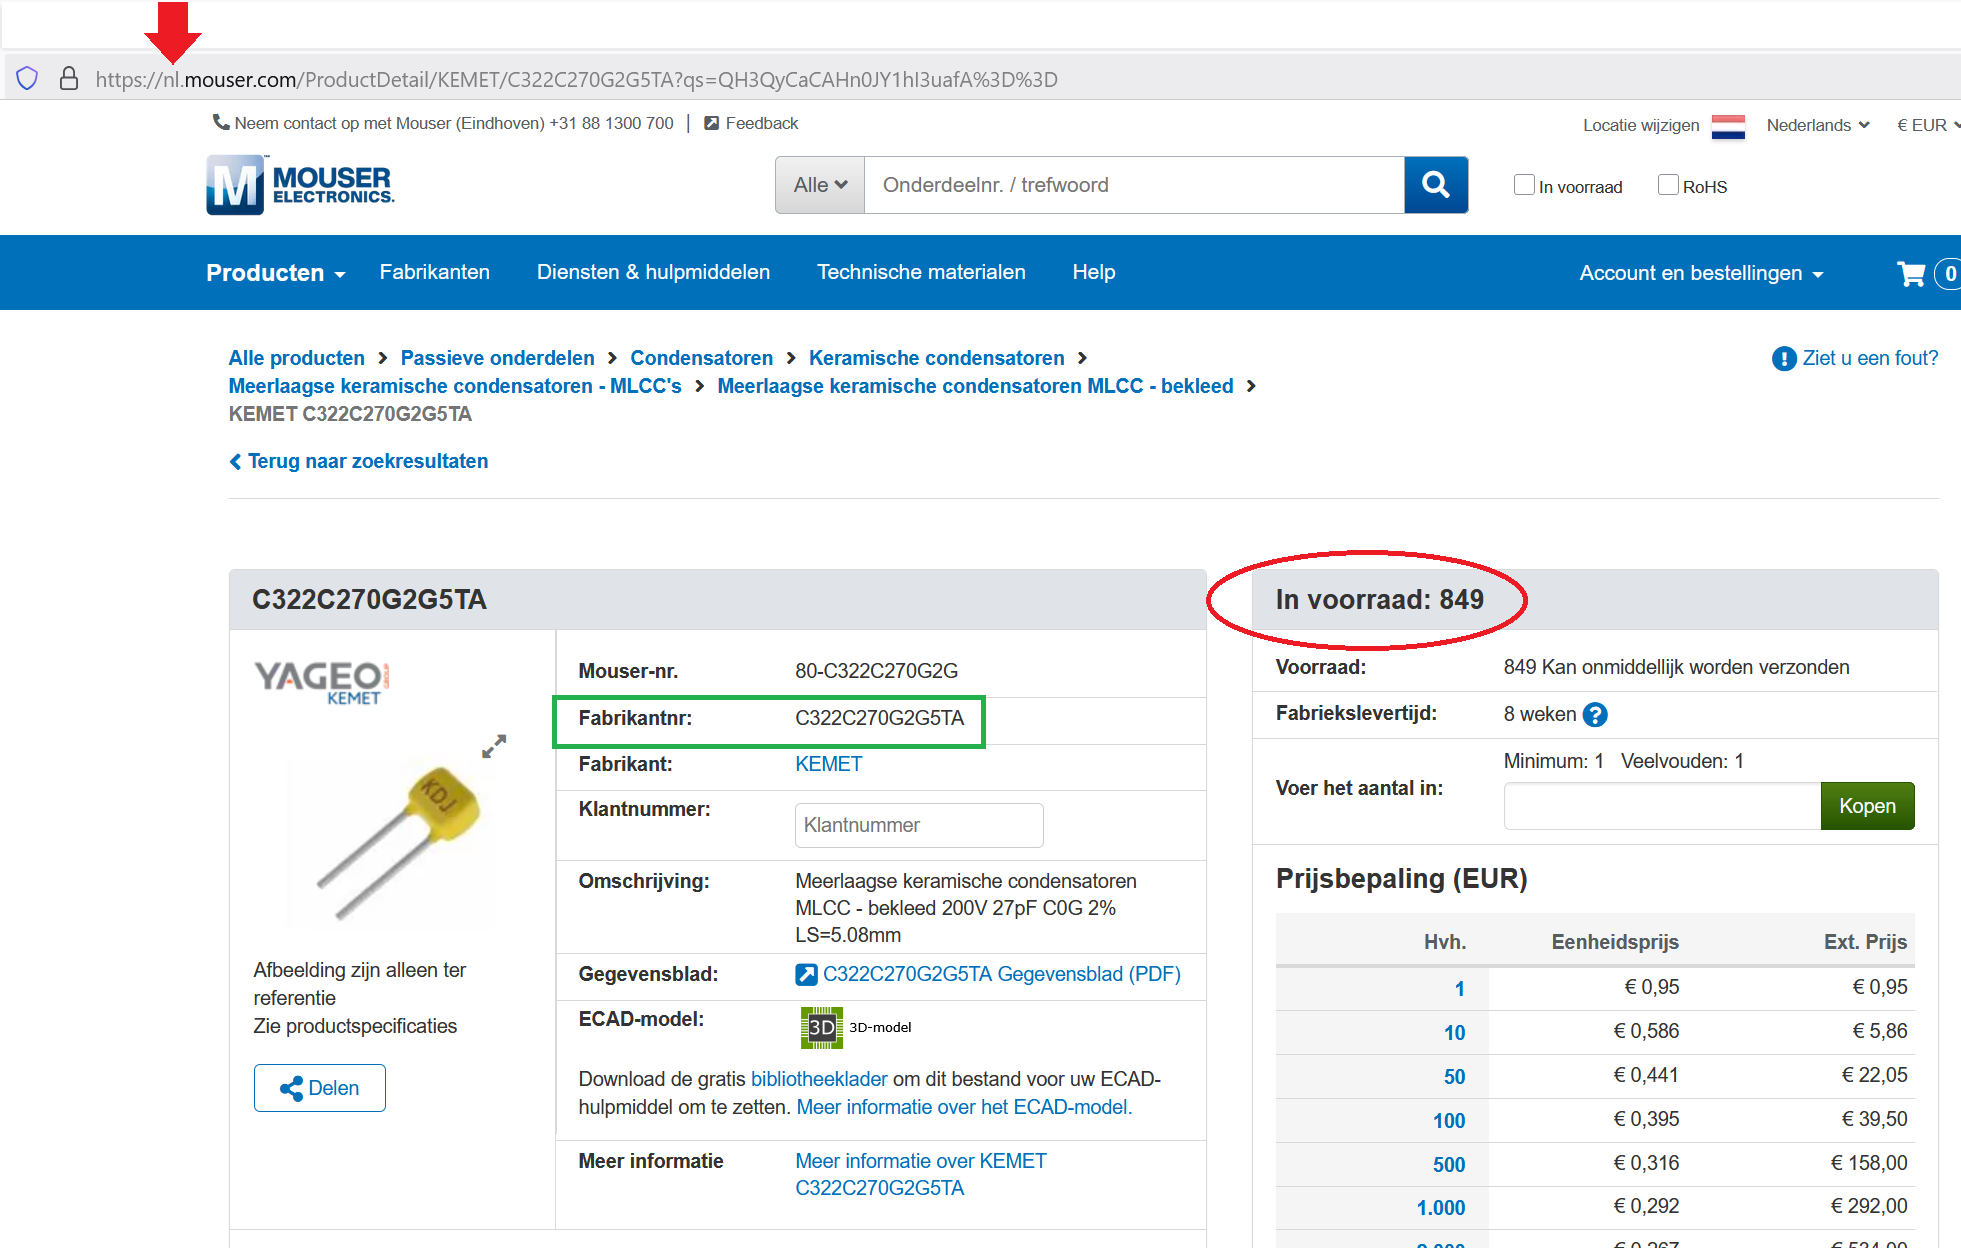Focus the Onderdeelnr. / trefwoord search field
Viewport: 1961px width, 1248px height.
point(1134,185)
